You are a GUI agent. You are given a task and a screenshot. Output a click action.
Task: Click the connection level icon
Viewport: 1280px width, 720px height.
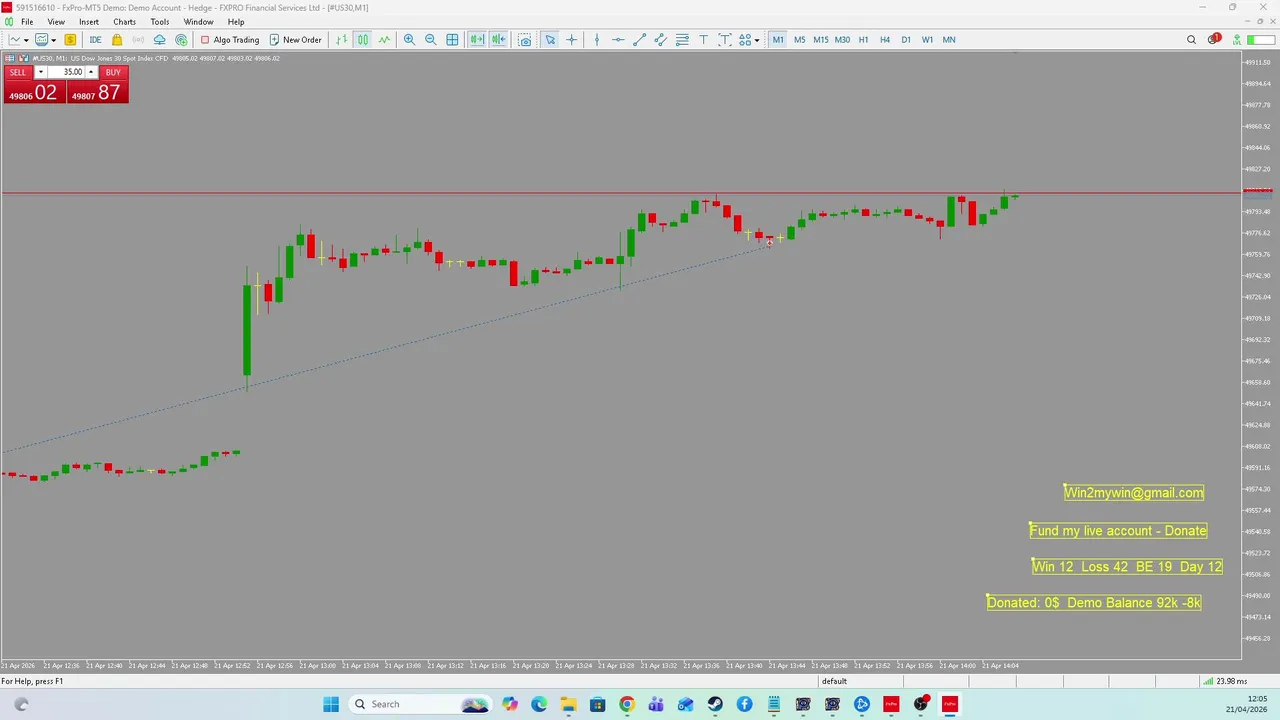(x=1236, y=40)
